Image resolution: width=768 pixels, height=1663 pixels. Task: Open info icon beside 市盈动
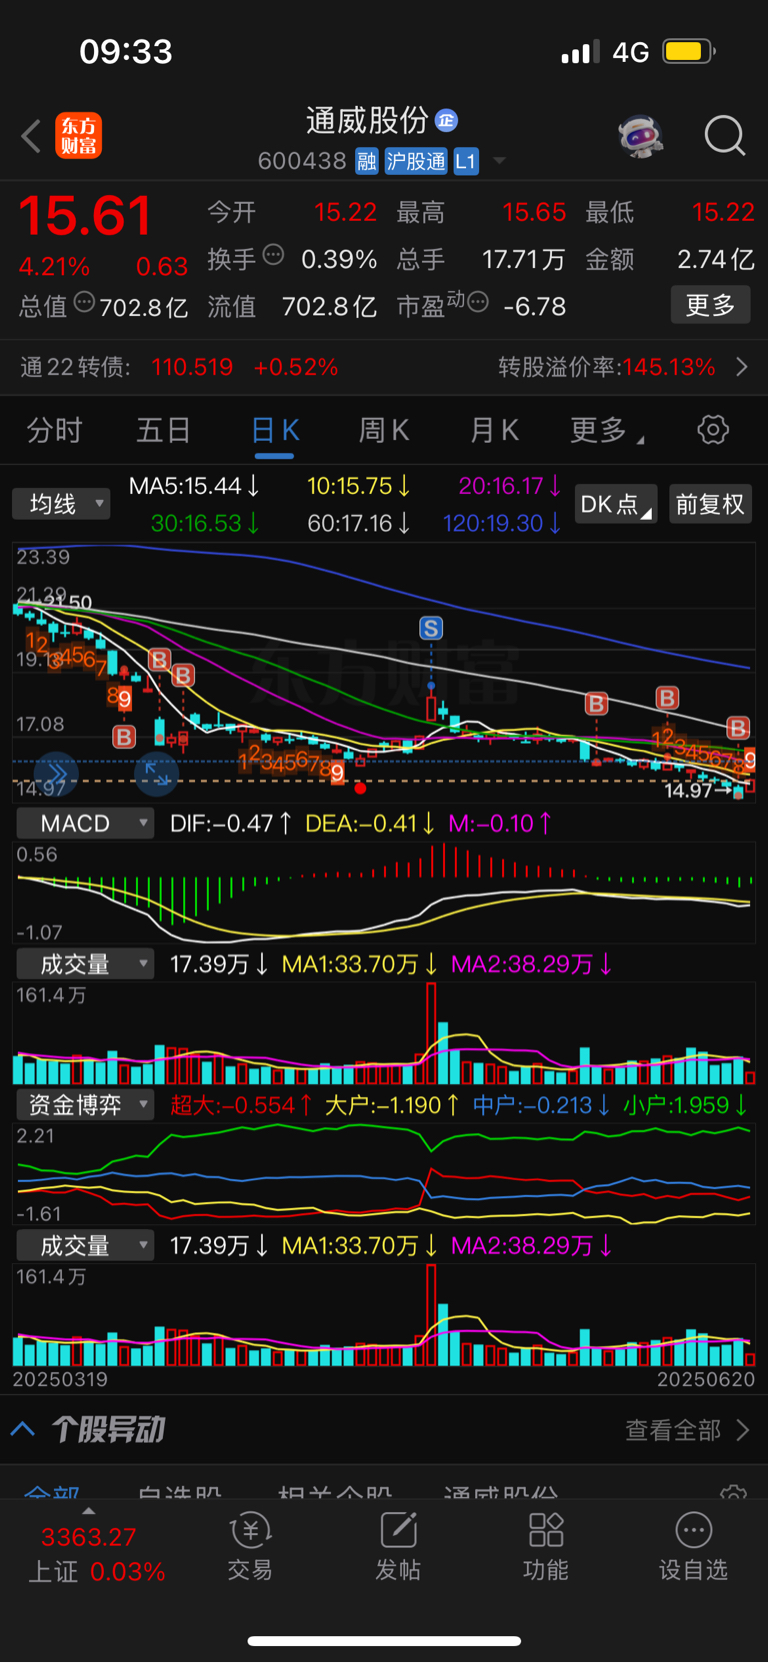pyautogui.click(x=478, y=301)
